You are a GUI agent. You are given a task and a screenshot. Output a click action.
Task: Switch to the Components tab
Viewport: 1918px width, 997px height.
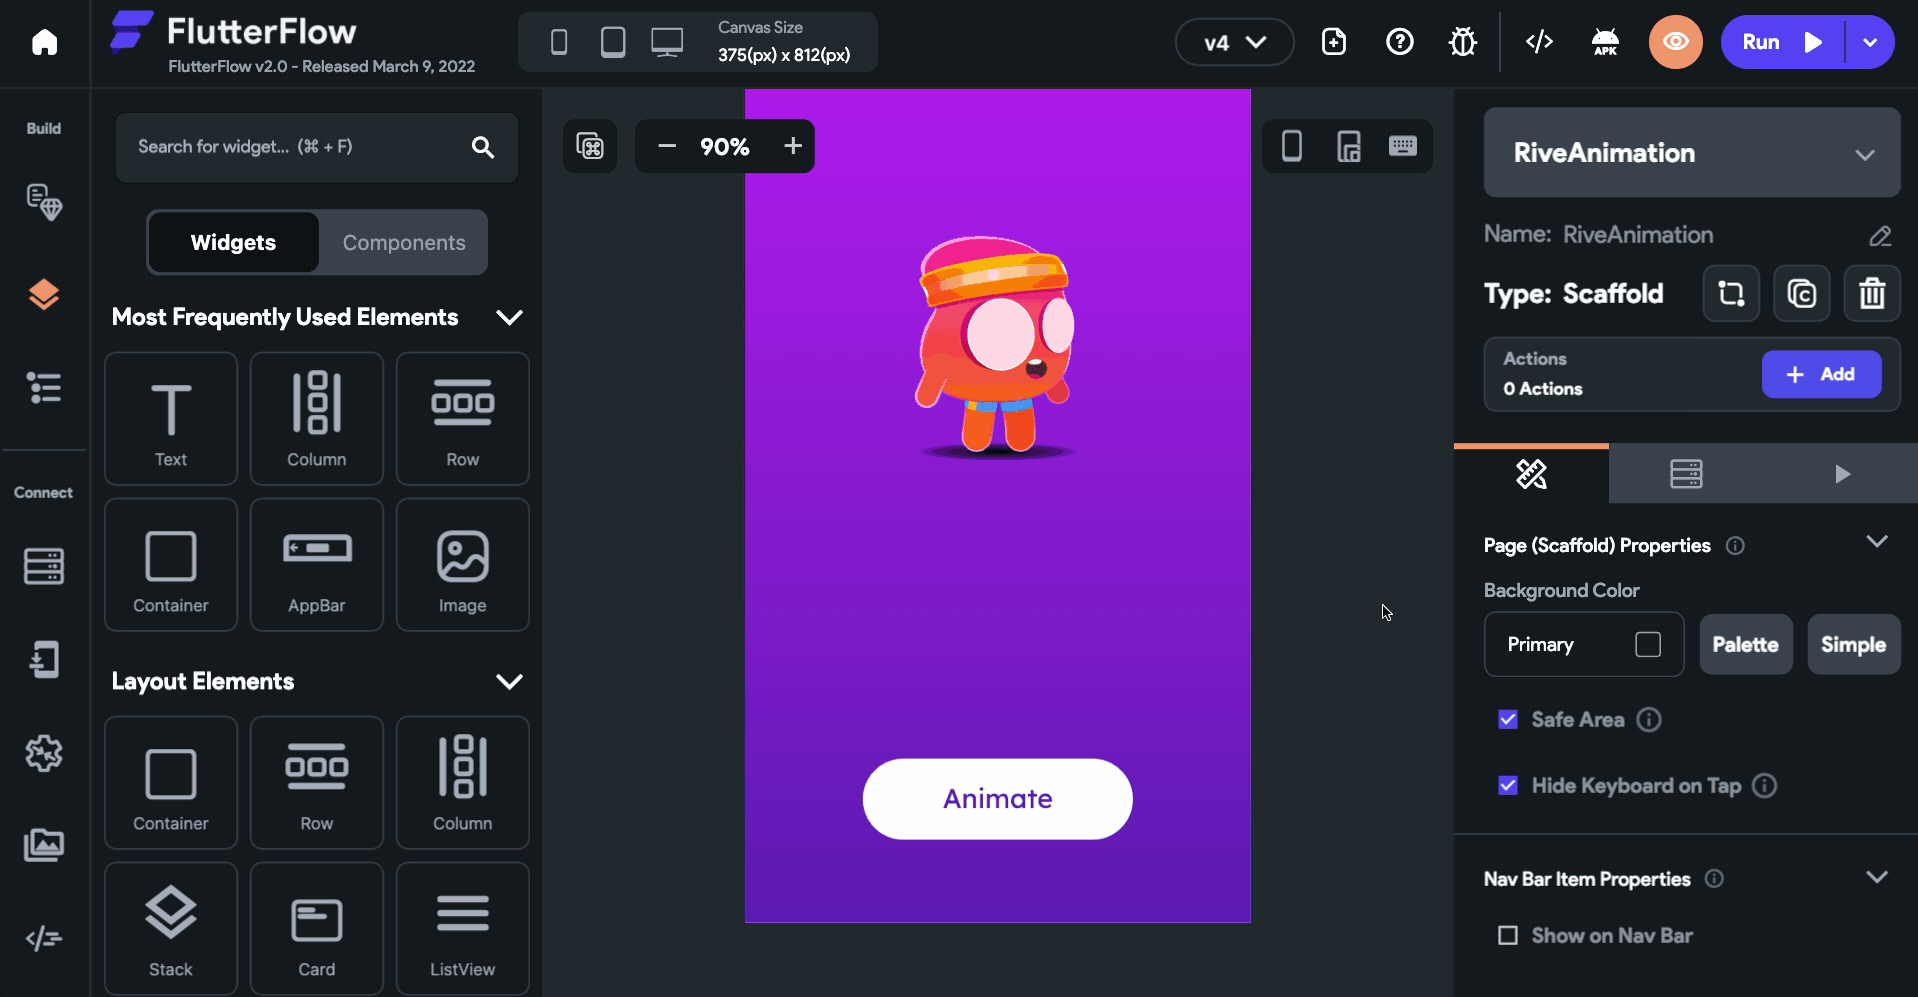[x=404, y=242]
